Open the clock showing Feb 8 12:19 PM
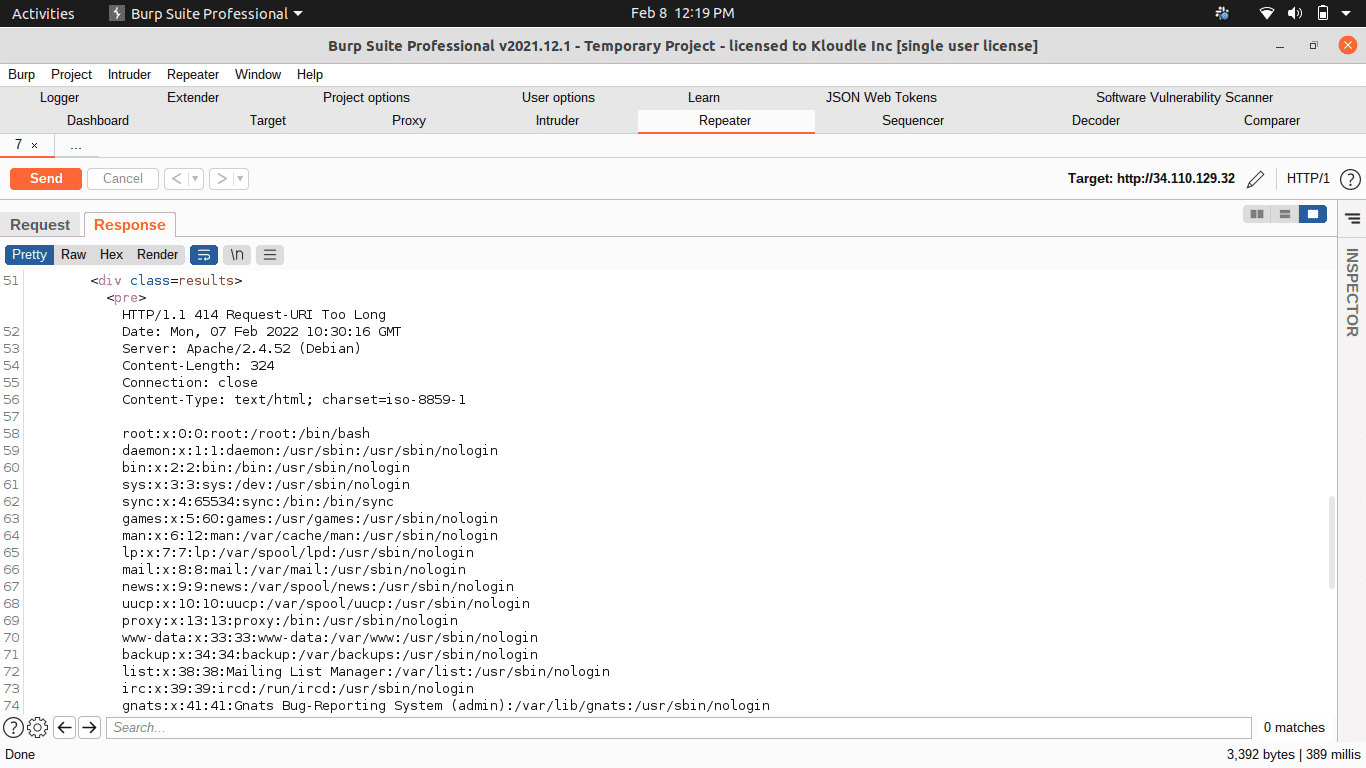The width and height of the screenshot is (1366, 768). click(683, 14)
